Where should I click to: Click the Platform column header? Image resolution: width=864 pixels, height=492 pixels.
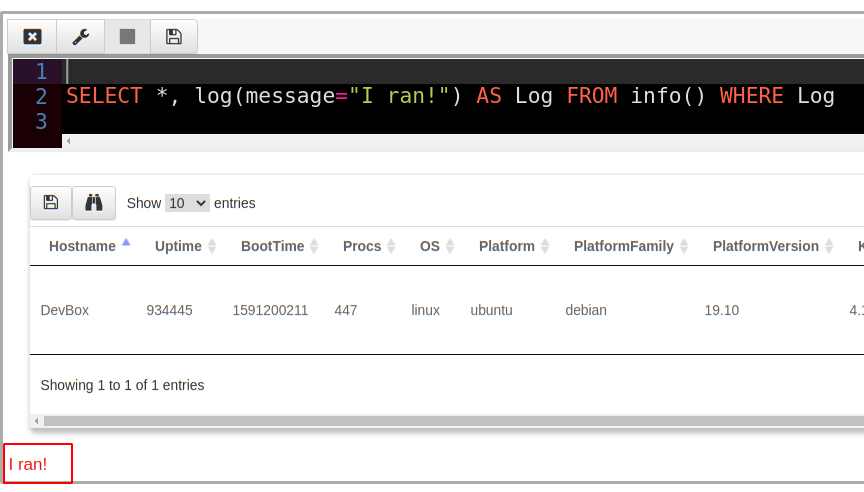point(507,246)
